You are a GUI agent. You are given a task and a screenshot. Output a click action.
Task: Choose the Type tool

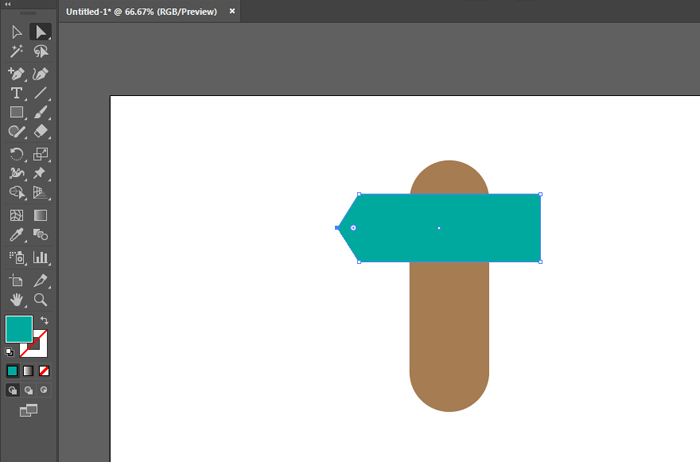pyautogui.click(x=17, y=93)
